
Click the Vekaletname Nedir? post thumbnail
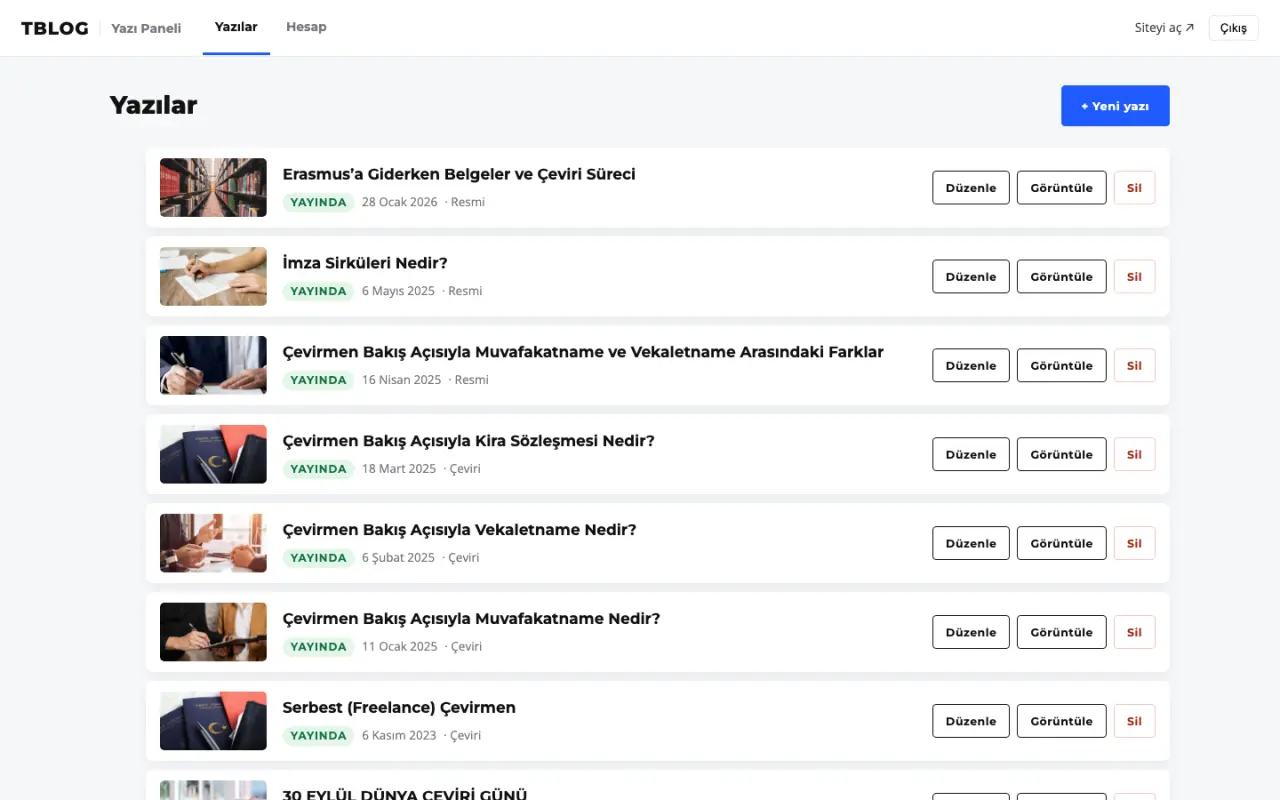coord(213,544)
